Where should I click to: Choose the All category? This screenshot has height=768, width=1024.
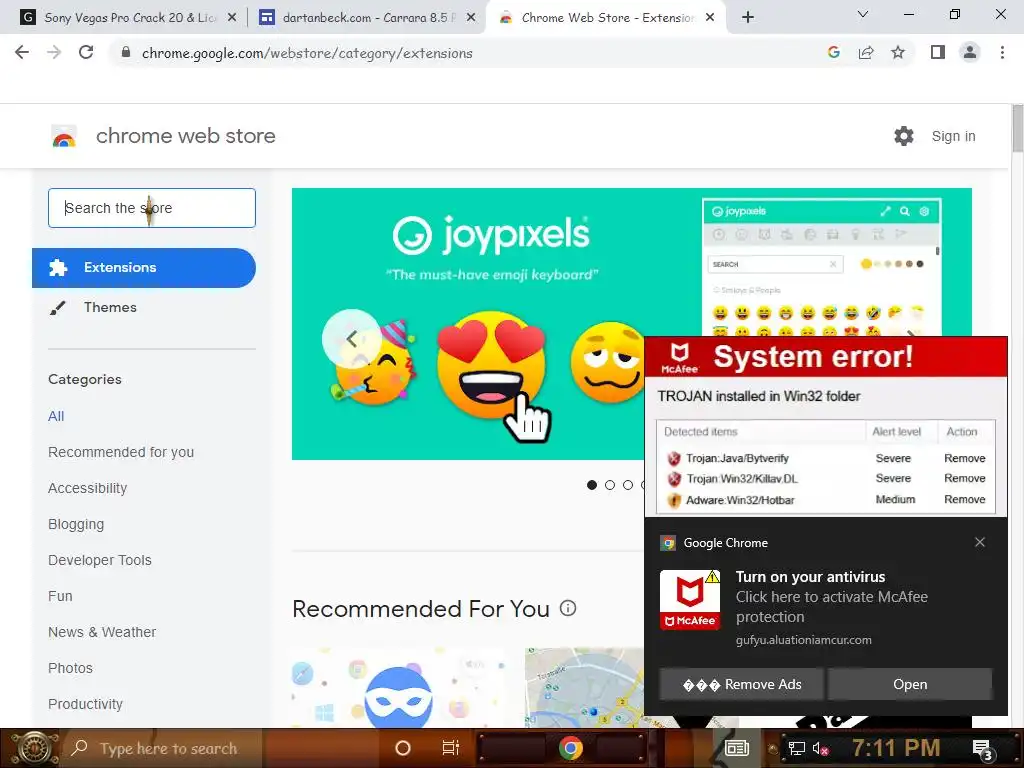coord(56,416)
